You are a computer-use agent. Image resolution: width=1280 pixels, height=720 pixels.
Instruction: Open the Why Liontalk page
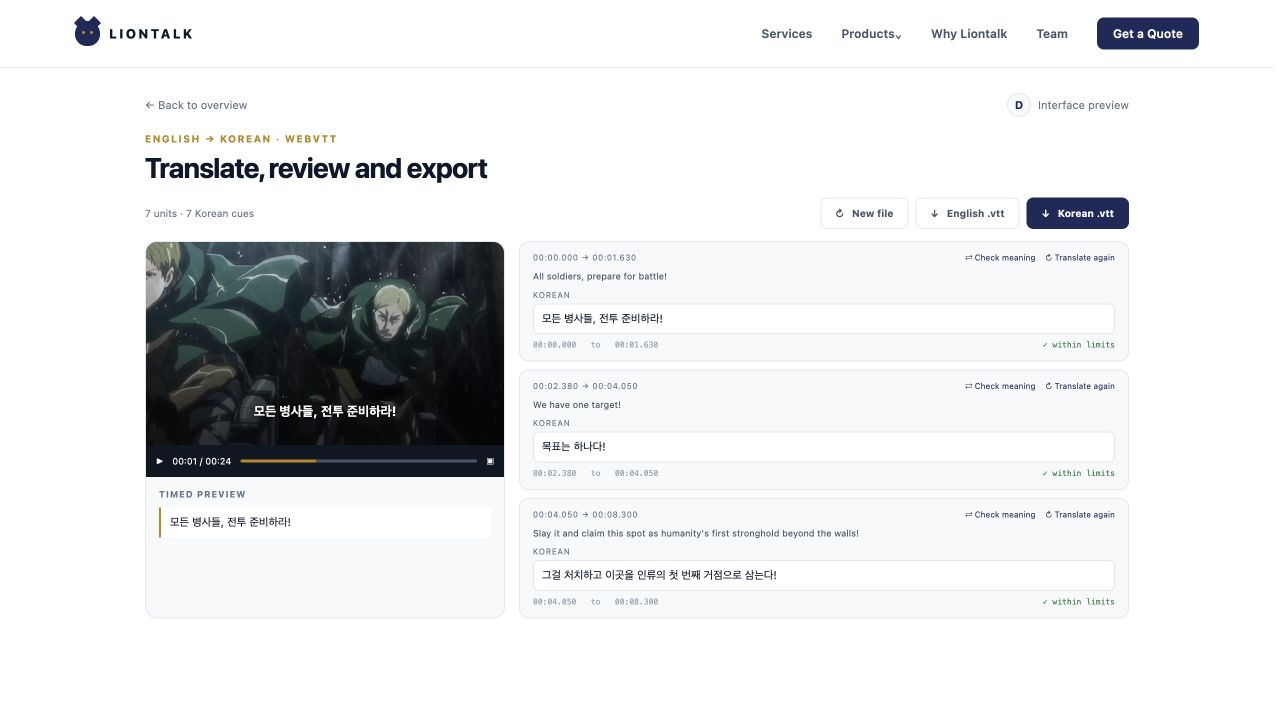pos(969,34)
